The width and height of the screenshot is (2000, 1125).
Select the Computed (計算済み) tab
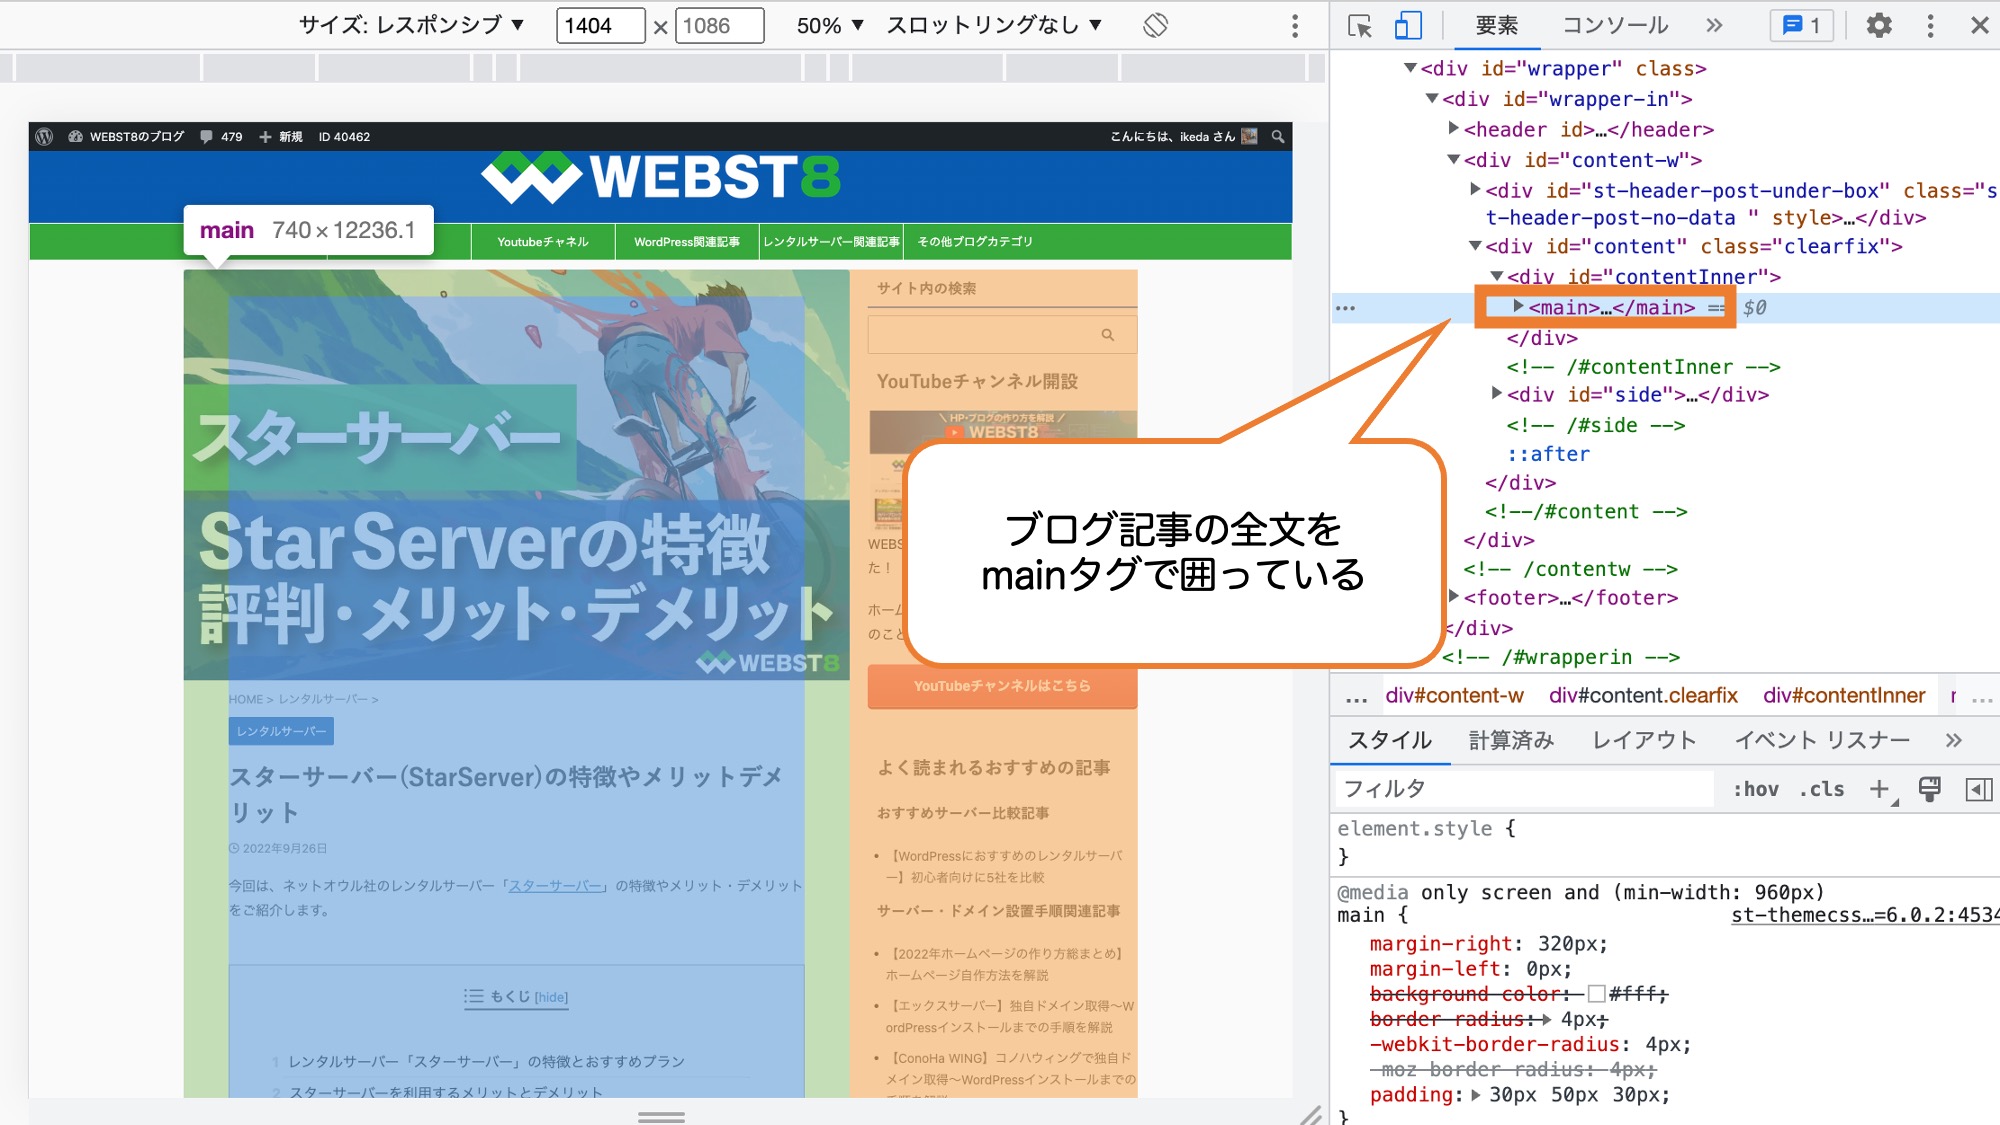coord(1511,740)
